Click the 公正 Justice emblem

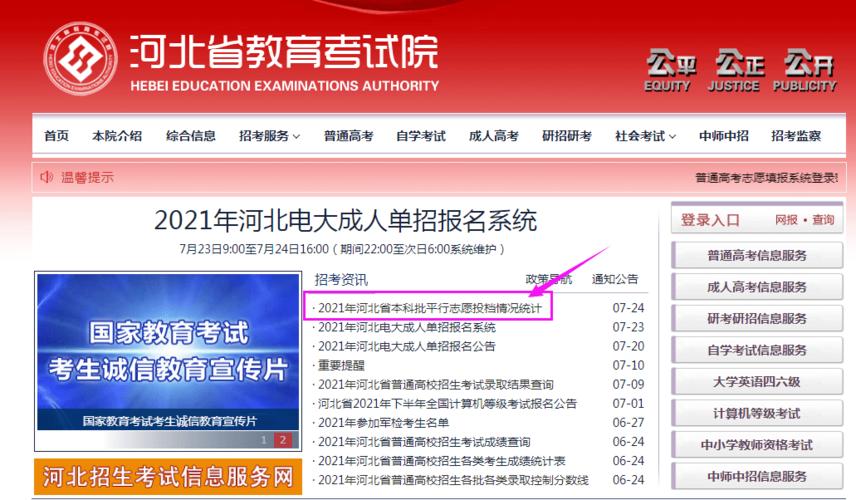[x=739, y=70]
